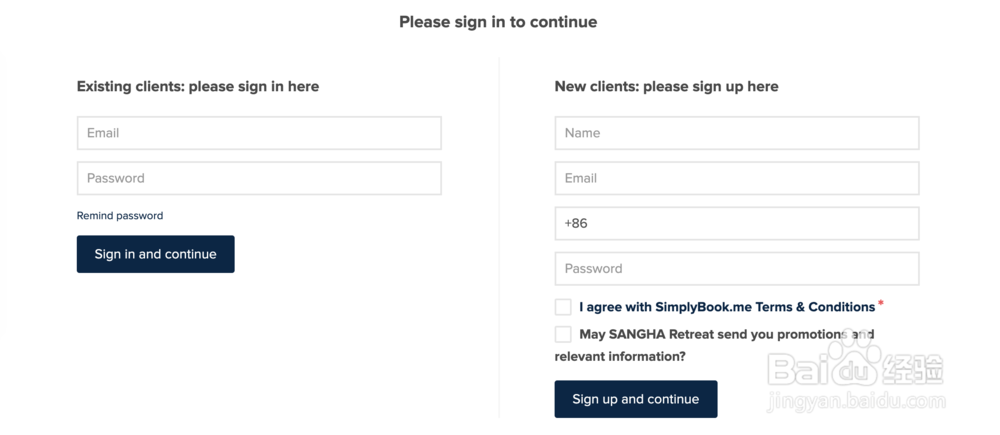The height and width of the screenshot is (435, 1000).
Task: Click the red required asterisk marker
Action: pos(881,302)
